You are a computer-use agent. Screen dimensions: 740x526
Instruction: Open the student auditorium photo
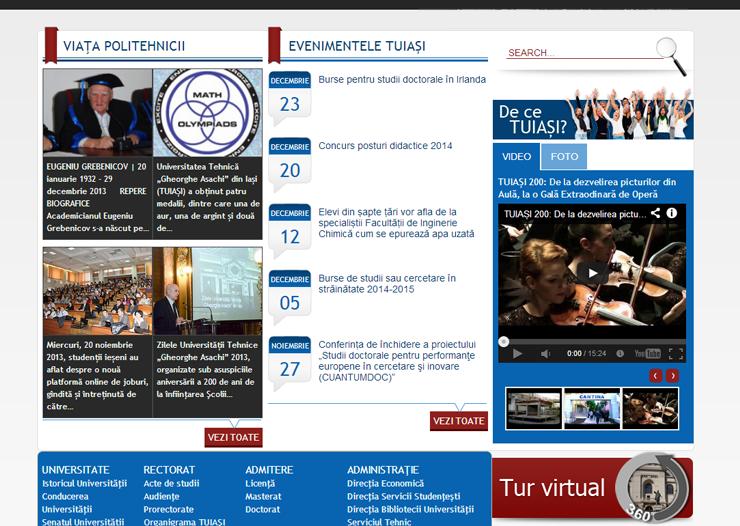98,291
